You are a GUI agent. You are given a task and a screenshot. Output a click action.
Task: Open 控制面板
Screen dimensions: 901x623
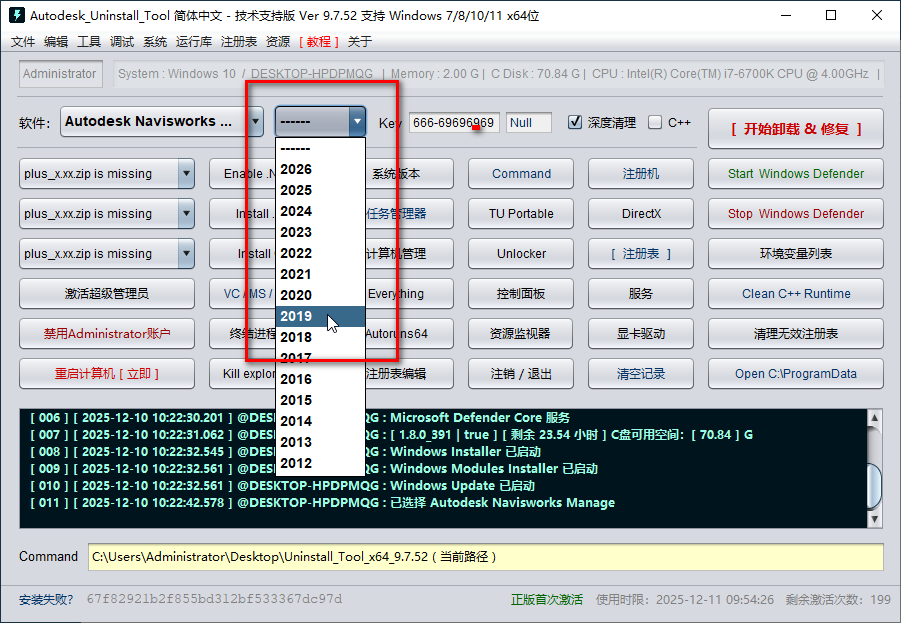(x=521, y=294)
